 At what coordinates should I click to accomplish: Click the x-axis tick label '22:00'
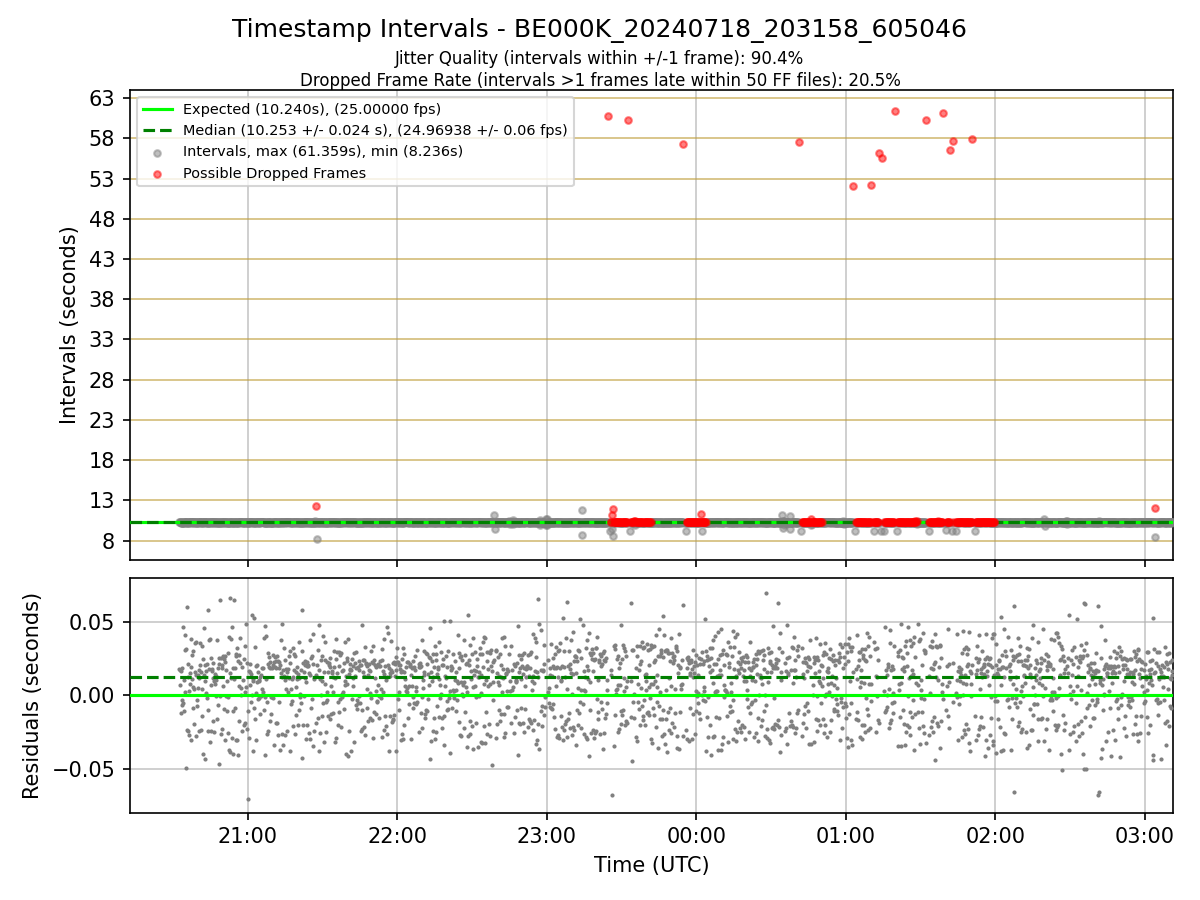coord(397,836)
